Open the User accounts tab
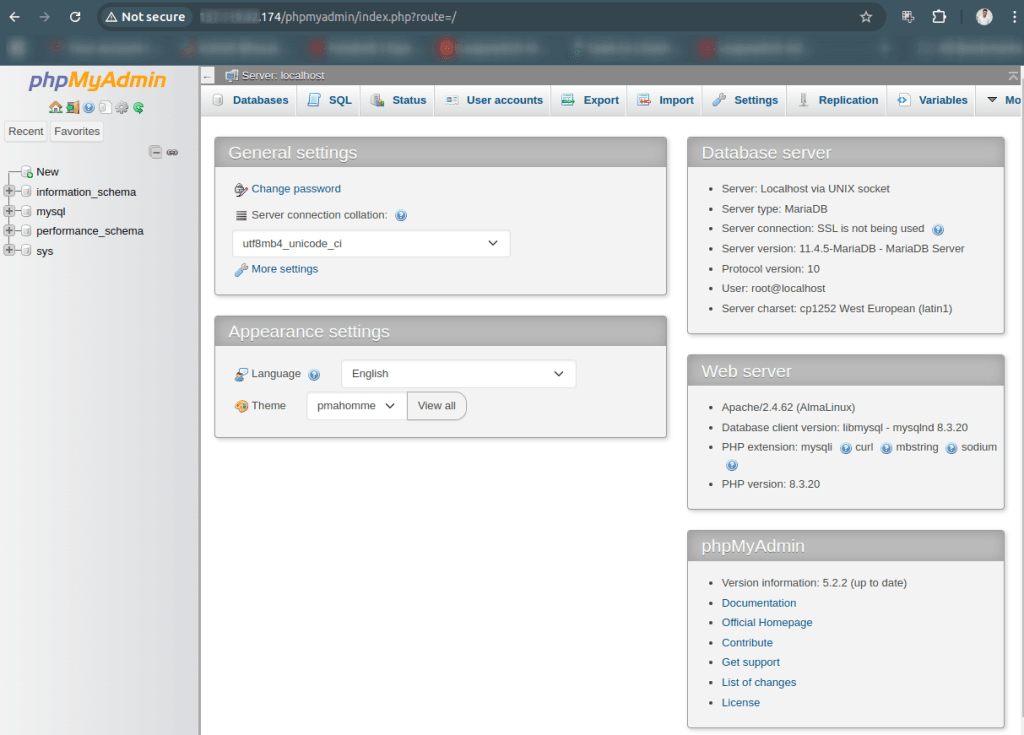The height and width of the screenshot is (735, 1024). coord(494,100)
